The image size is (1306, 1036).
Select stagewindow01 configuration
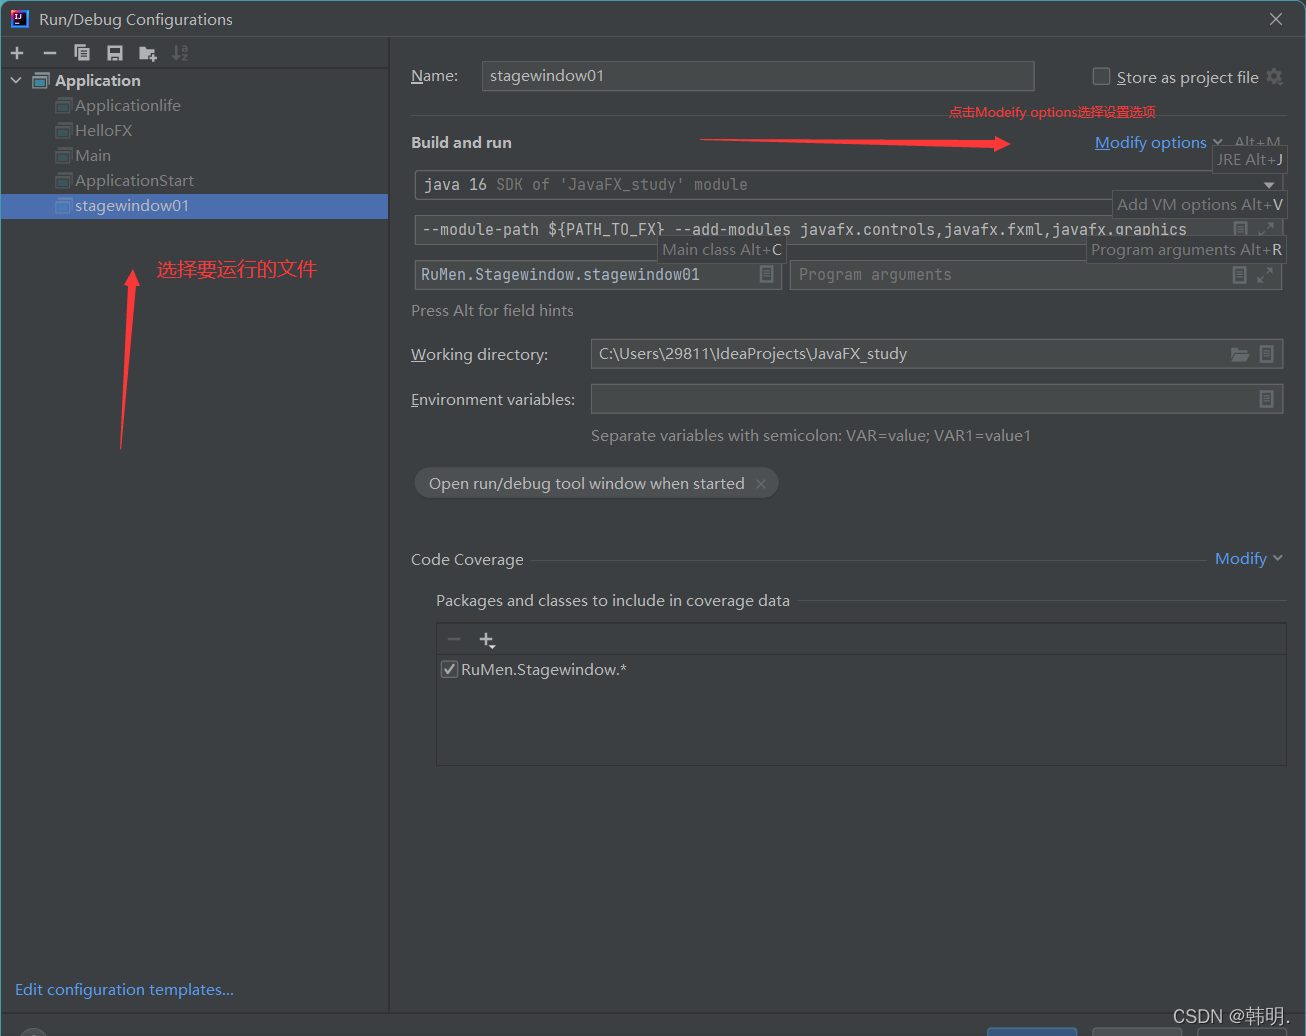click(x=194, y=206)
